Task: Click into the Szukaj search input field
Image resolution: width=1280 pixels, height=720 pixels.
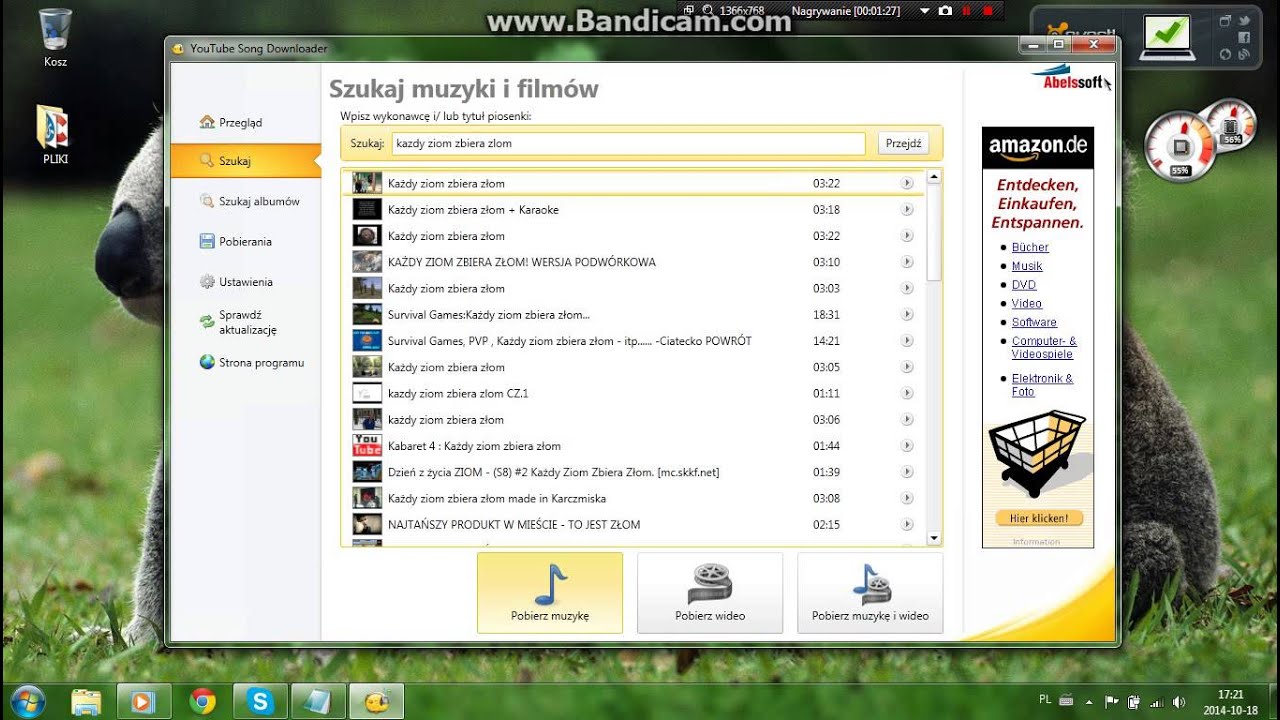Action: (628, 143)
